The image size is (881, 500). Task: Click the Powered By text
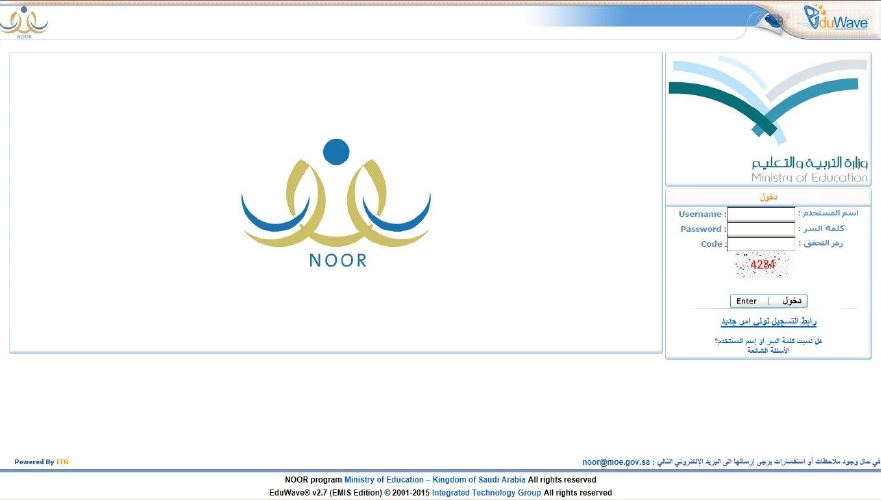[34, 462]
